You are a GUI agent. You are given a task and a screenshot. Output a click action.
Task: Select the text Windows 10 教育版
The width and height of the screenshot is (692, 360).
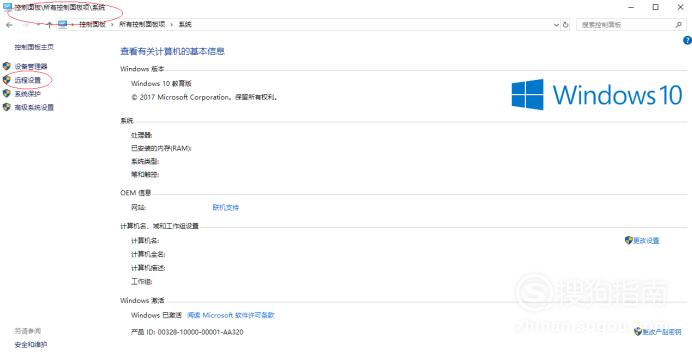click(x=161, y=83)
